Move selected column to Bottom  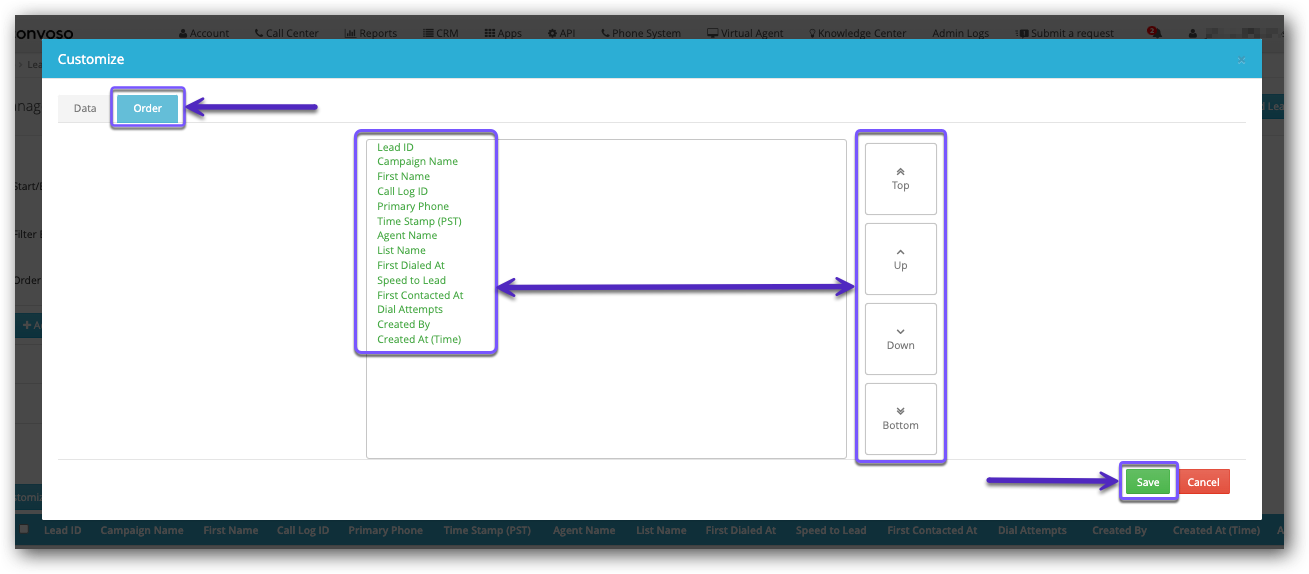click(x=900, y=418)
